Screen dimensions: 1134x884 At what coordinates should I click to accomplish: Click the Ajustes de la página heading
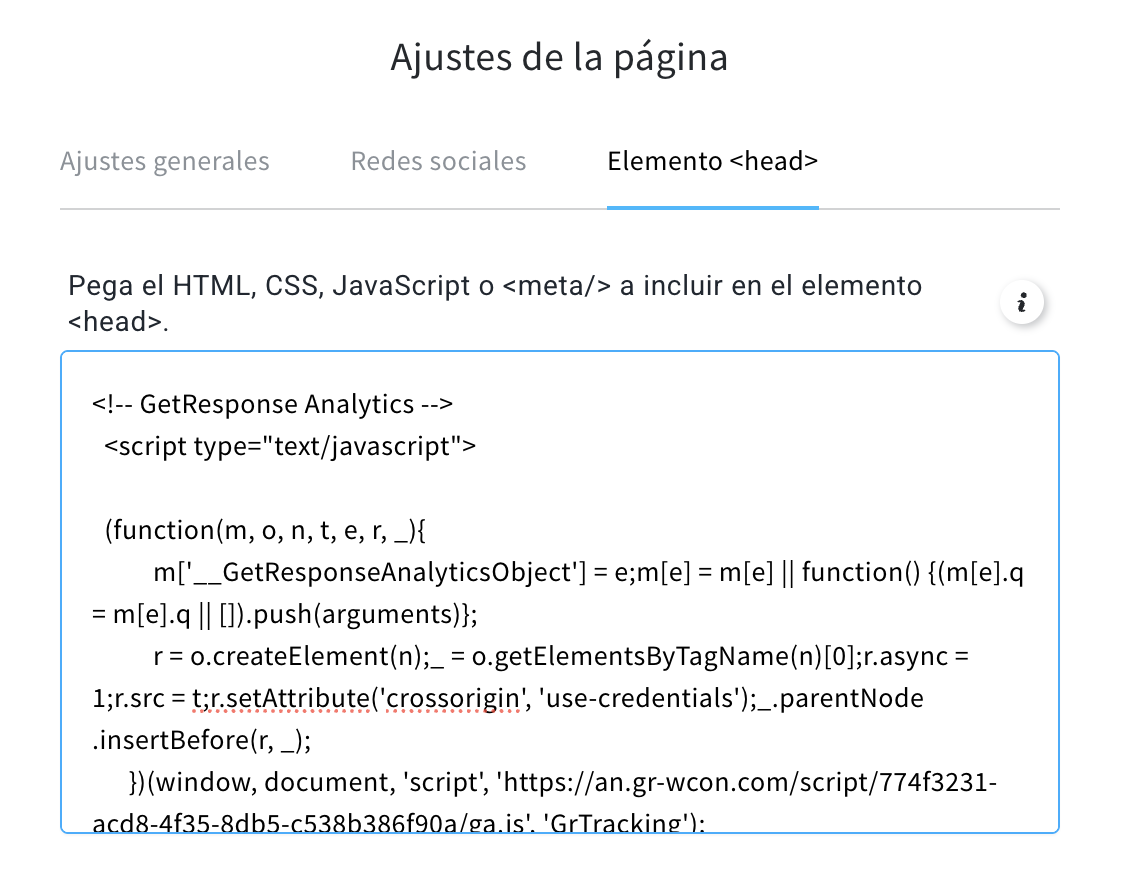click(559, 57)
